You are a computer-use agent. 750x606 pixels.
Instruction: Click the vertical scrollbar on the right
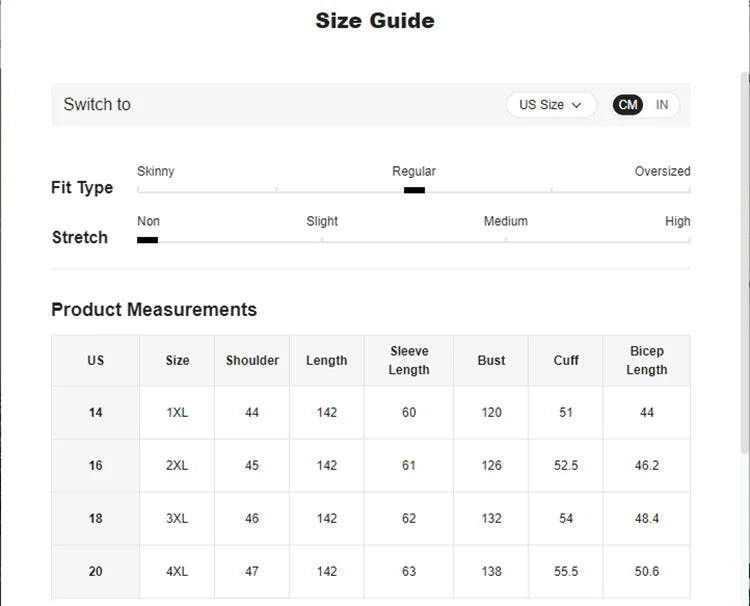click(x=743, y=260)
